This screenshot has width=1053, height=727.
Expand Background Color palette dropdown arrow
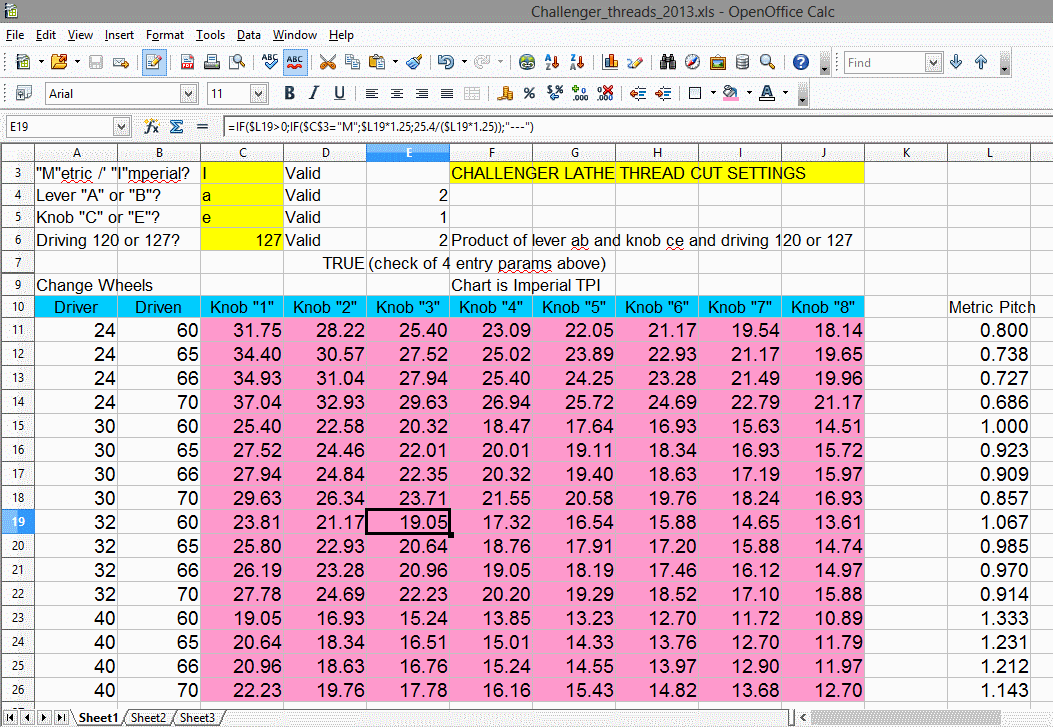tap(749, 93)
